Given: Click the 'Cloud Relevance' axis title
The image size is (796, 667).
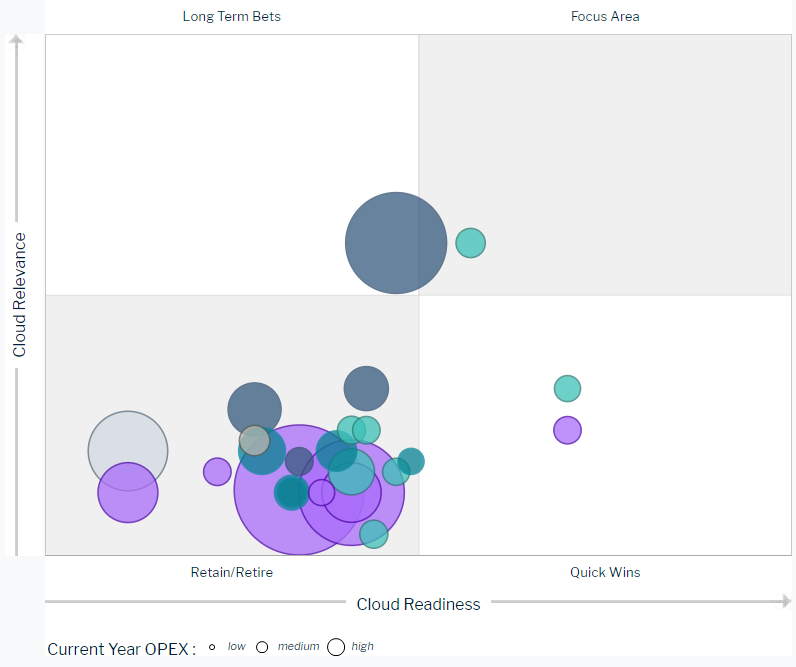Looking at the screenshot, I should click(x=20, y=295).
